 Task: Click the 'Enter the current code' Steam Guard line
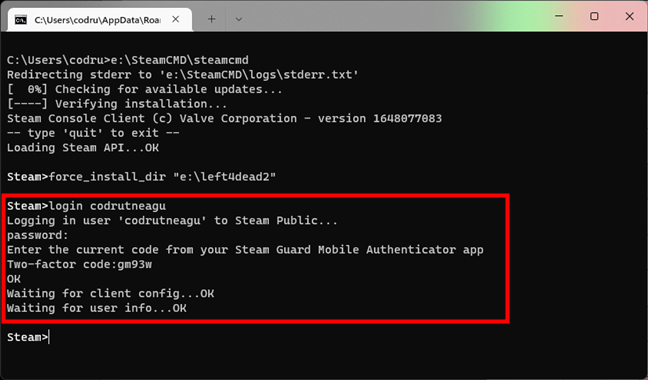click(245, 249)
